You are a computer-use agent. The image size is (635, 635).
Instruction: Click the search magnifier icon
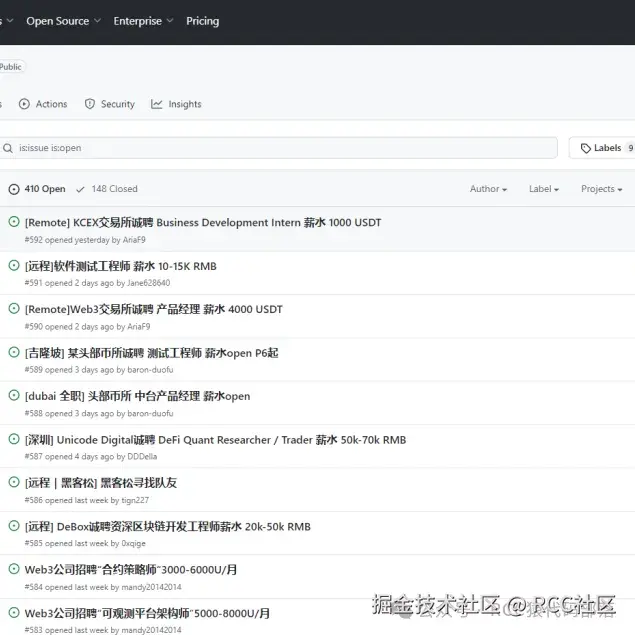click(8, 148)
